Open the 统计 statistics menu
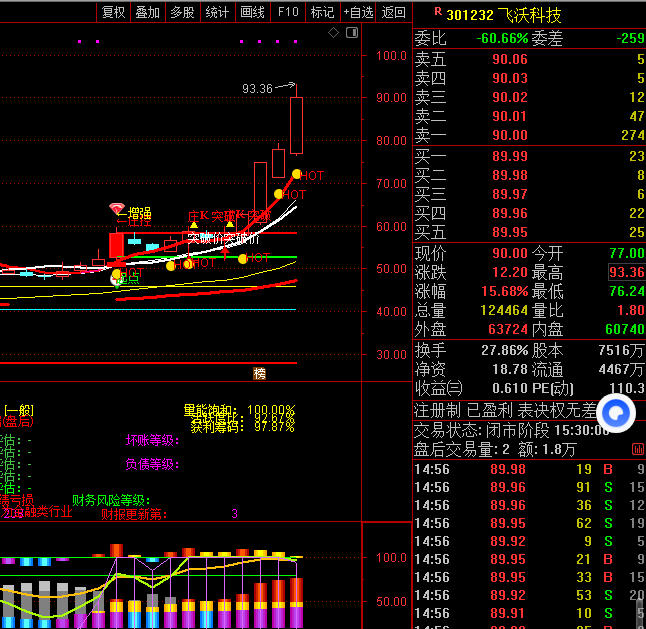Image resolution: width=646 pixels, height=629 pixels. (x=217, y=12)
